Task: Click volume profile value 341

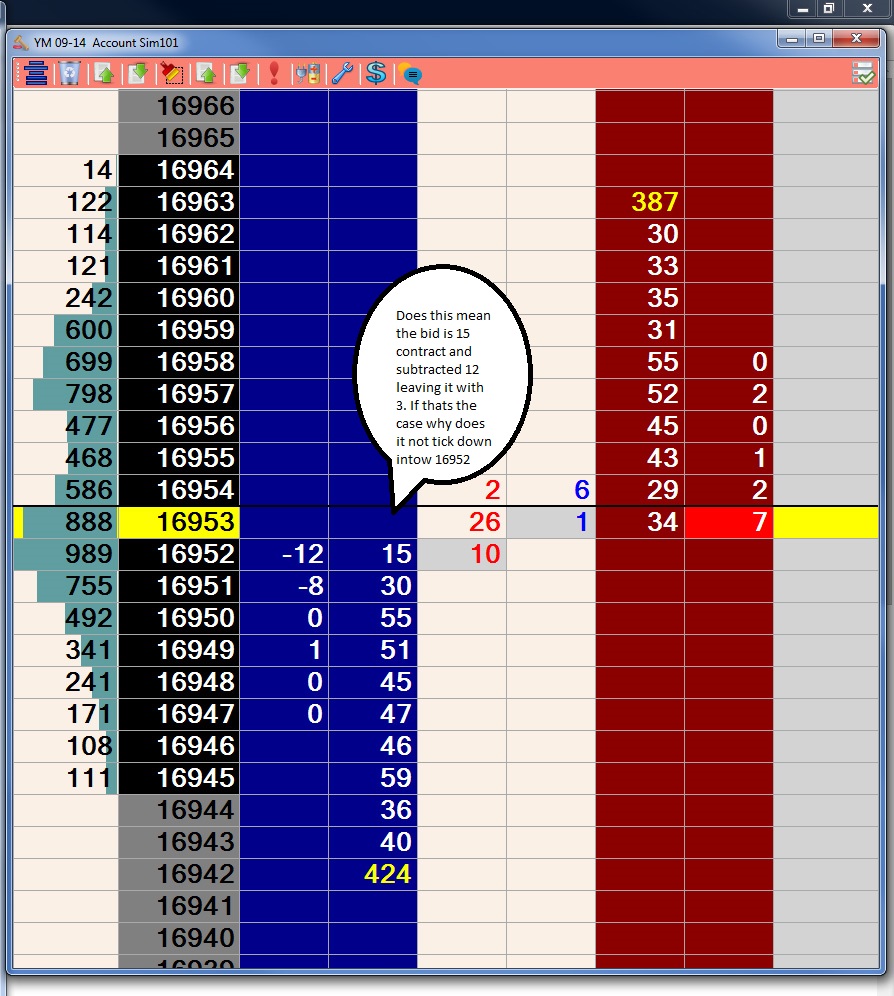Action: pyautogui.click(x=65, y=650)
